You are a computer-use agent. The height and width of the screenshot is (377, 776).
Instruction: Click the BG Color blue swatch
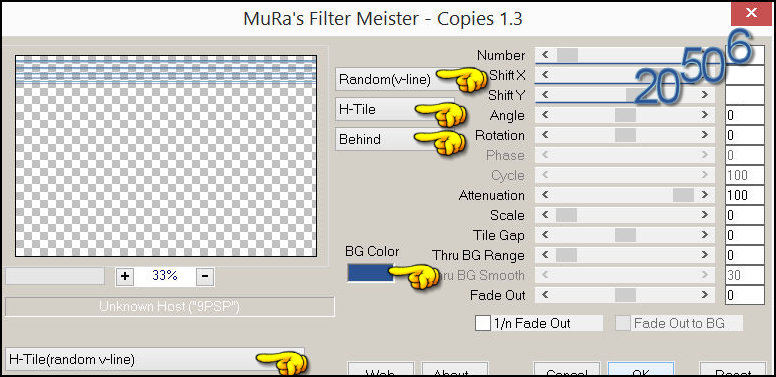(370, 273)
